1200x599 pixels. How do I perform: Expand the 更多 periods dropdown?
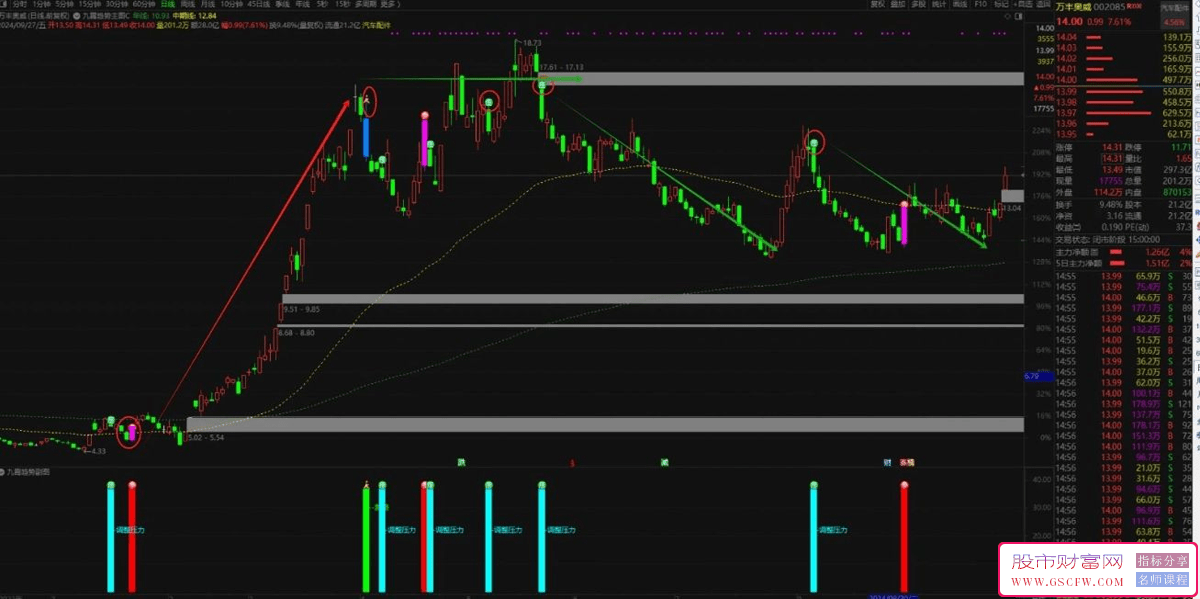pos(388,5)
